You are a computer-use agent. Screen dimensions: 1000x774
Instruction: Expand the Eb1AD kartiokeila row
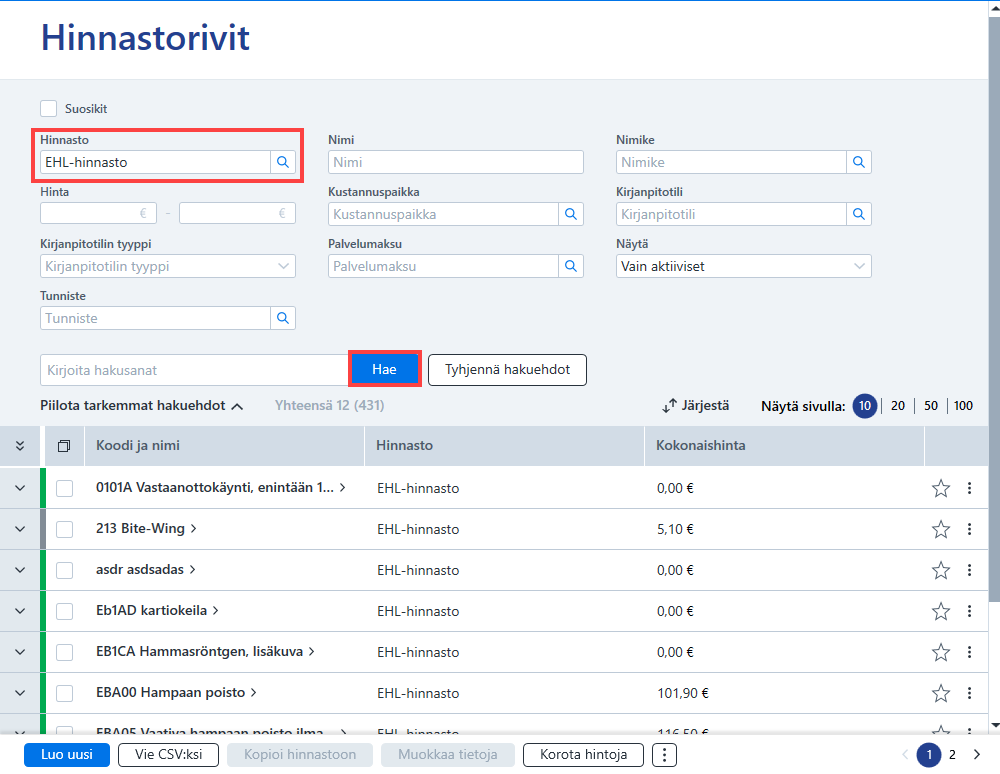click(20, 611)
